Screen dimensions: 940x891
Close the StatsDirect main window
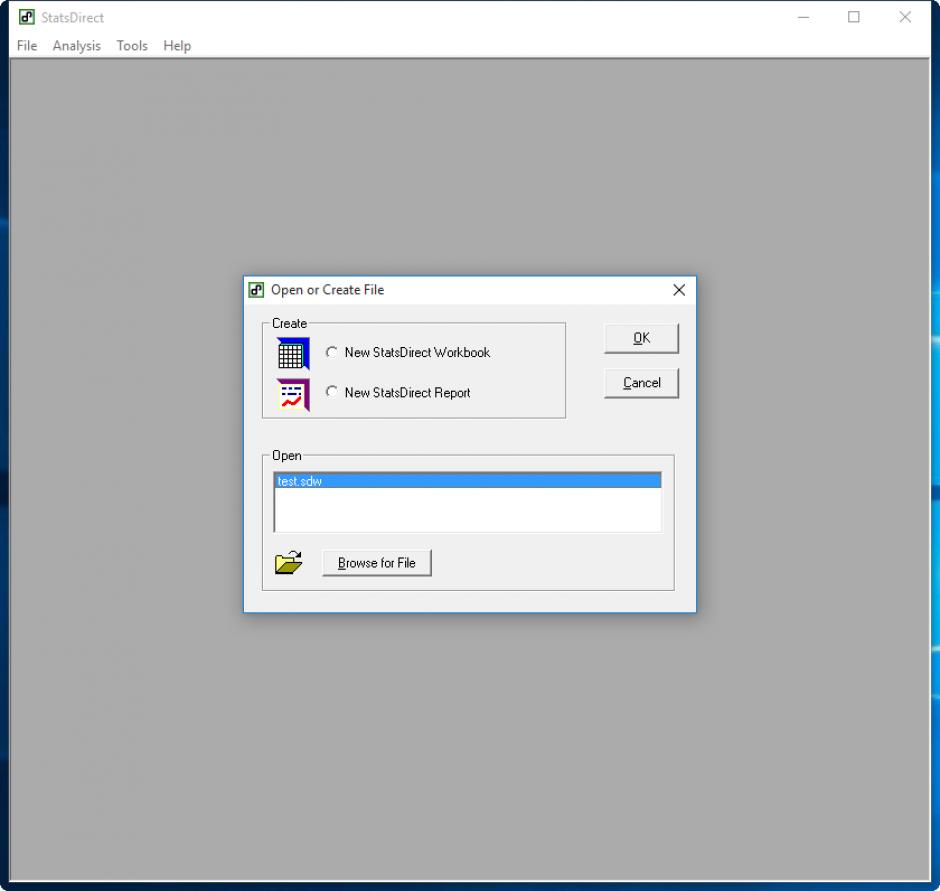point(905,17)
